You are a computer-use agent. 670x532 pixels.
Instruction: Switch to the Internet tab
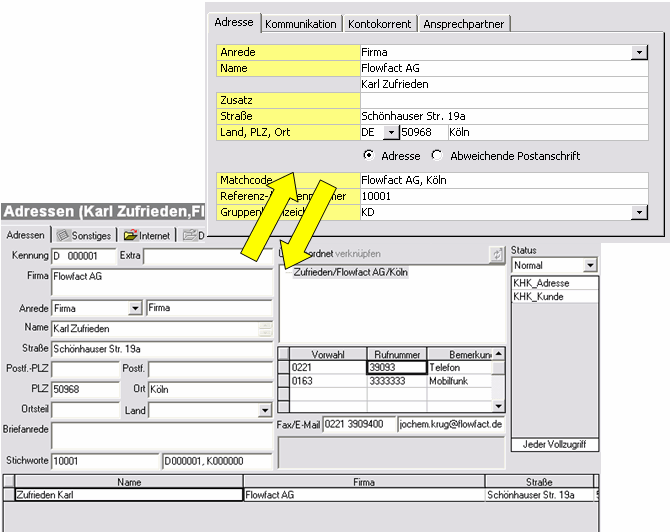[x=147, y=235]
